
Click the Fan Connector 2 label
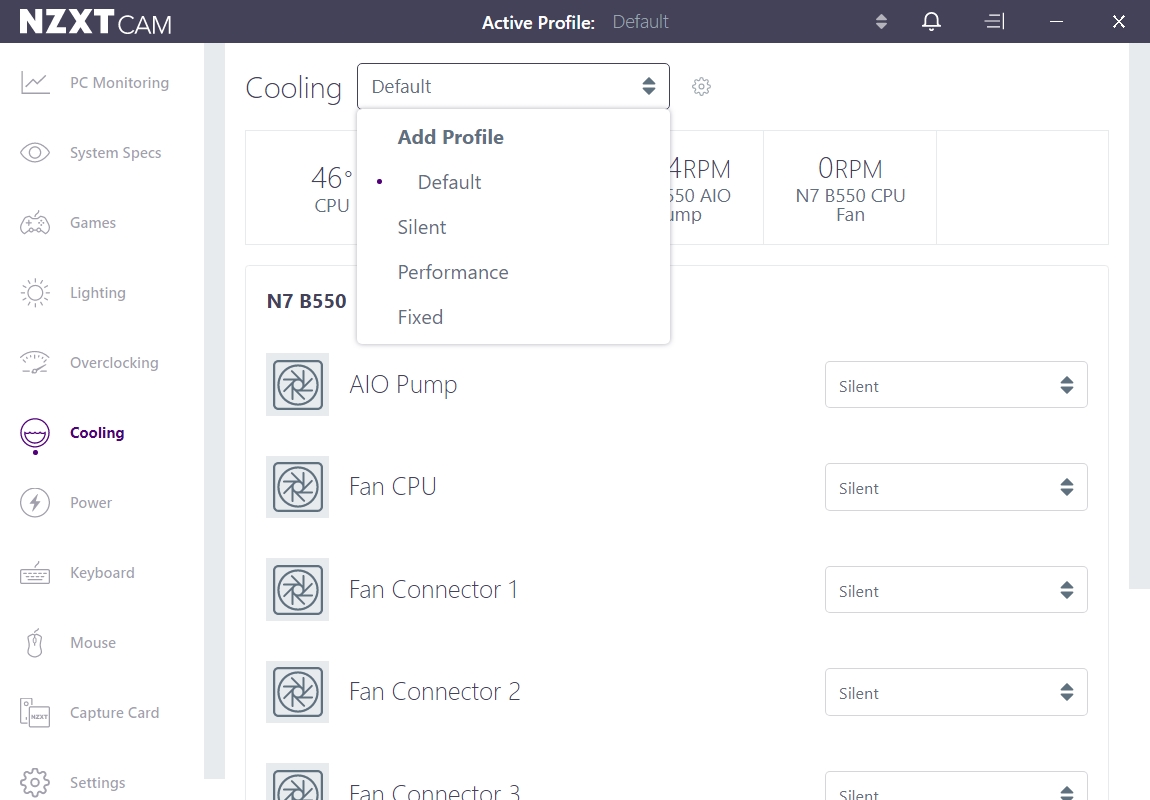click(x=435, y=691)
